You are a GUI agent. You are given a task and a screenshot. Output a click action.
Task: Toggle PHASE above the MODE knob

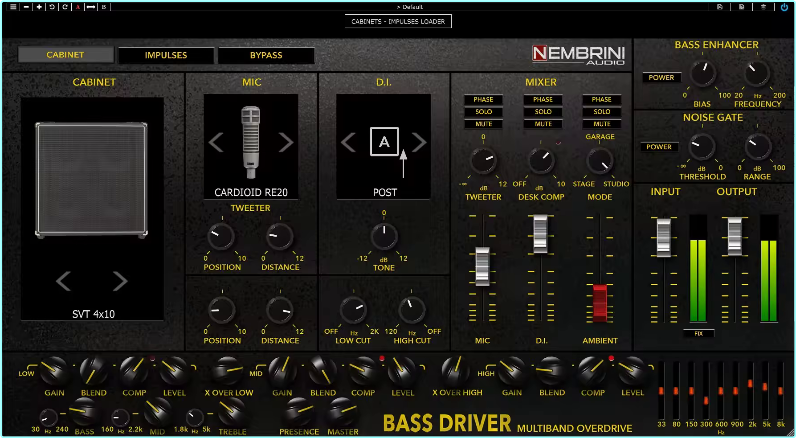(x=602, y=99)
